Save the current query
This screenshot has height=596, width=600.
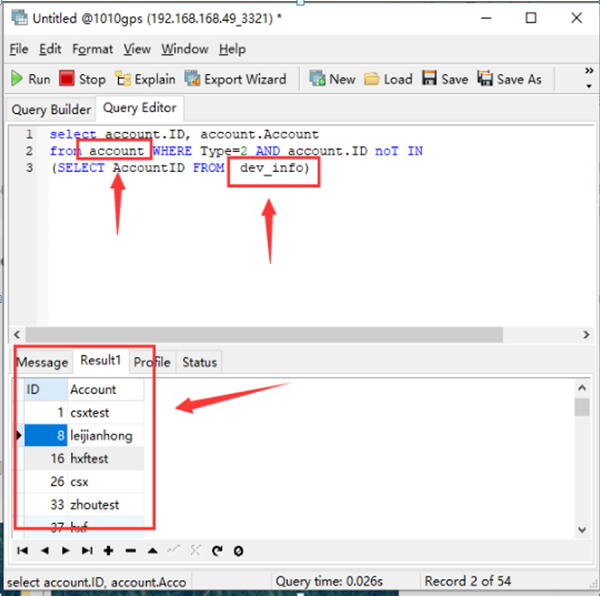tap(445, 79)
